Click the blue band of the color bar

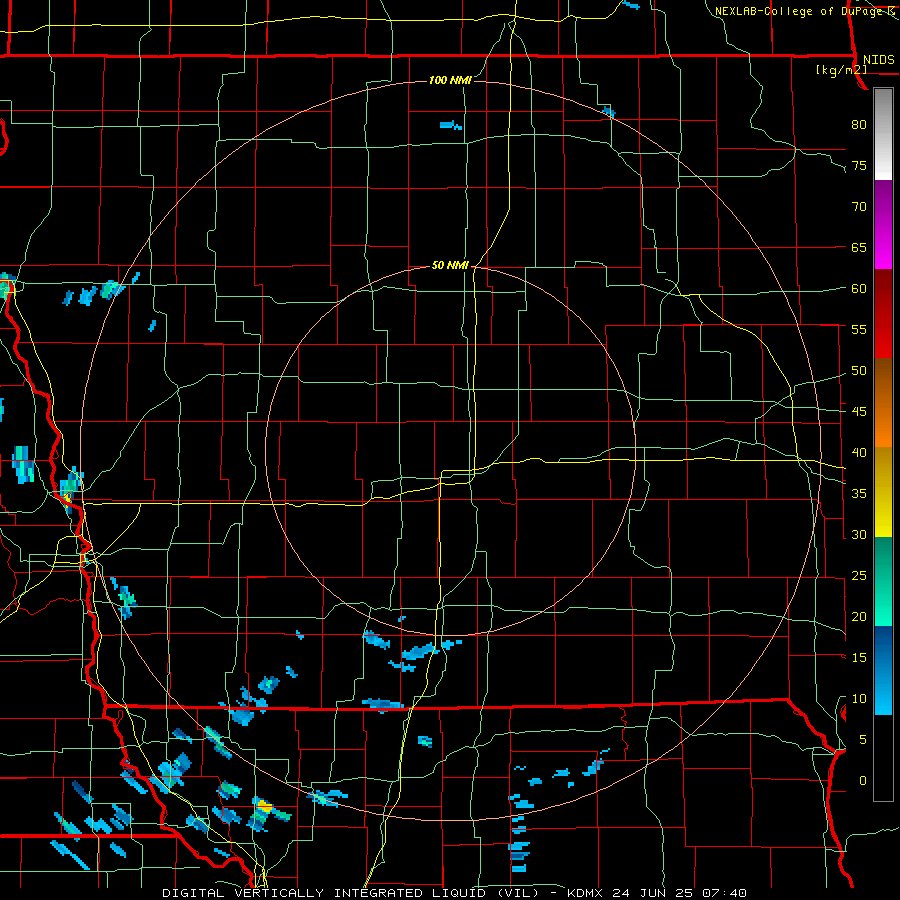click(x=883, y=670)
